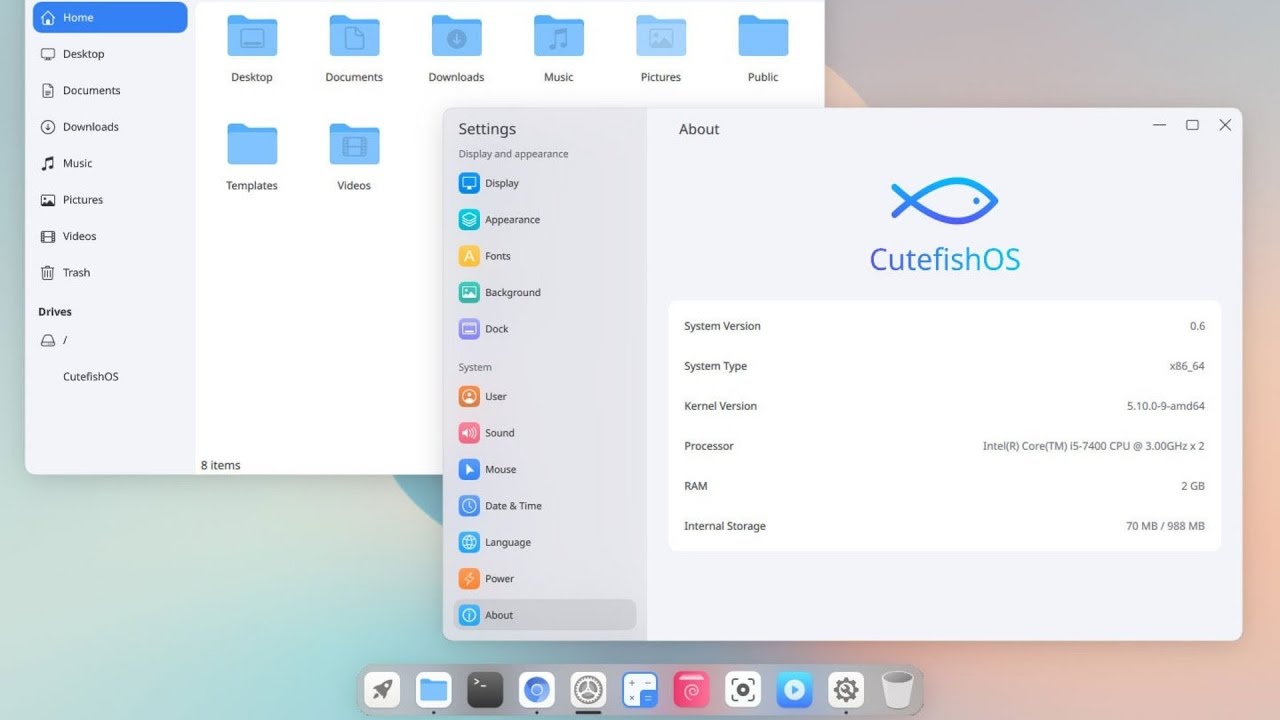Screen dimensions: 1280x720
Task: Open Appearance settings icon
Action: tap(469, 220)
